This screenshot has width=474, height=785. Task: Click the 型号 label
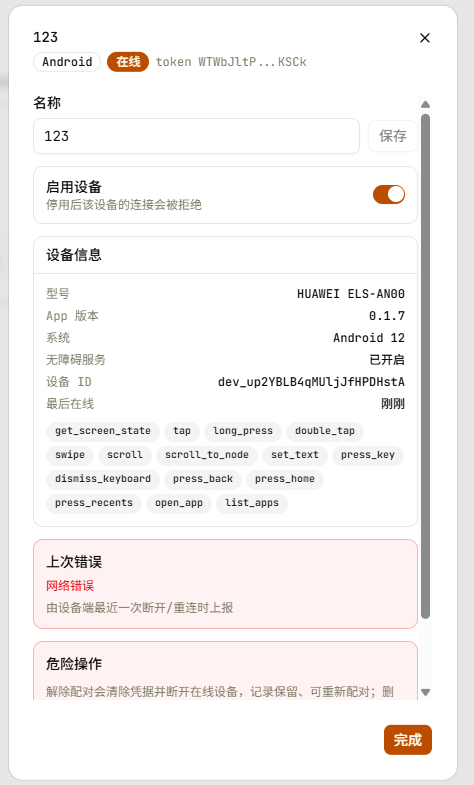(x=58, y=294)
